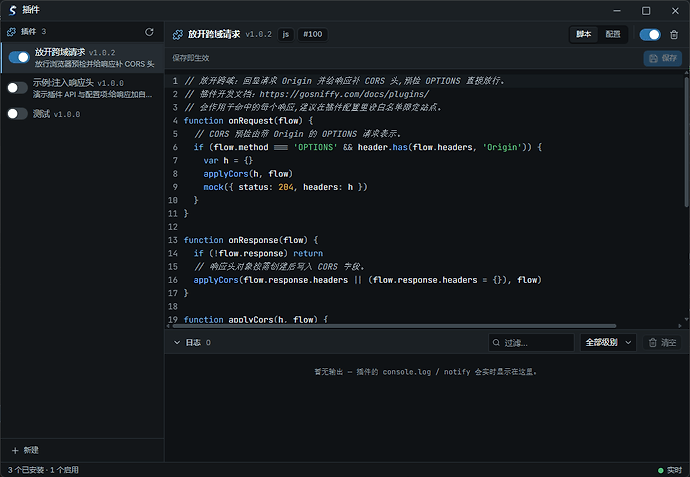Click the 放开跨域请求 title in editor header

click(x=214, y=34)
